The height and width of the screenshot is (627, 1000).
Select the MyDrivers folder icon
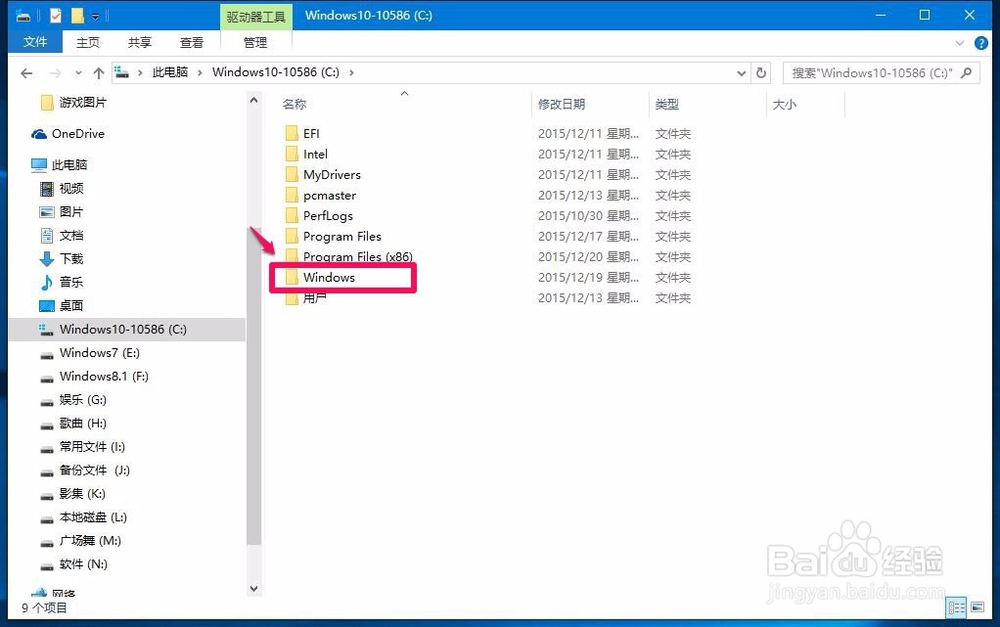click(291, 174)
